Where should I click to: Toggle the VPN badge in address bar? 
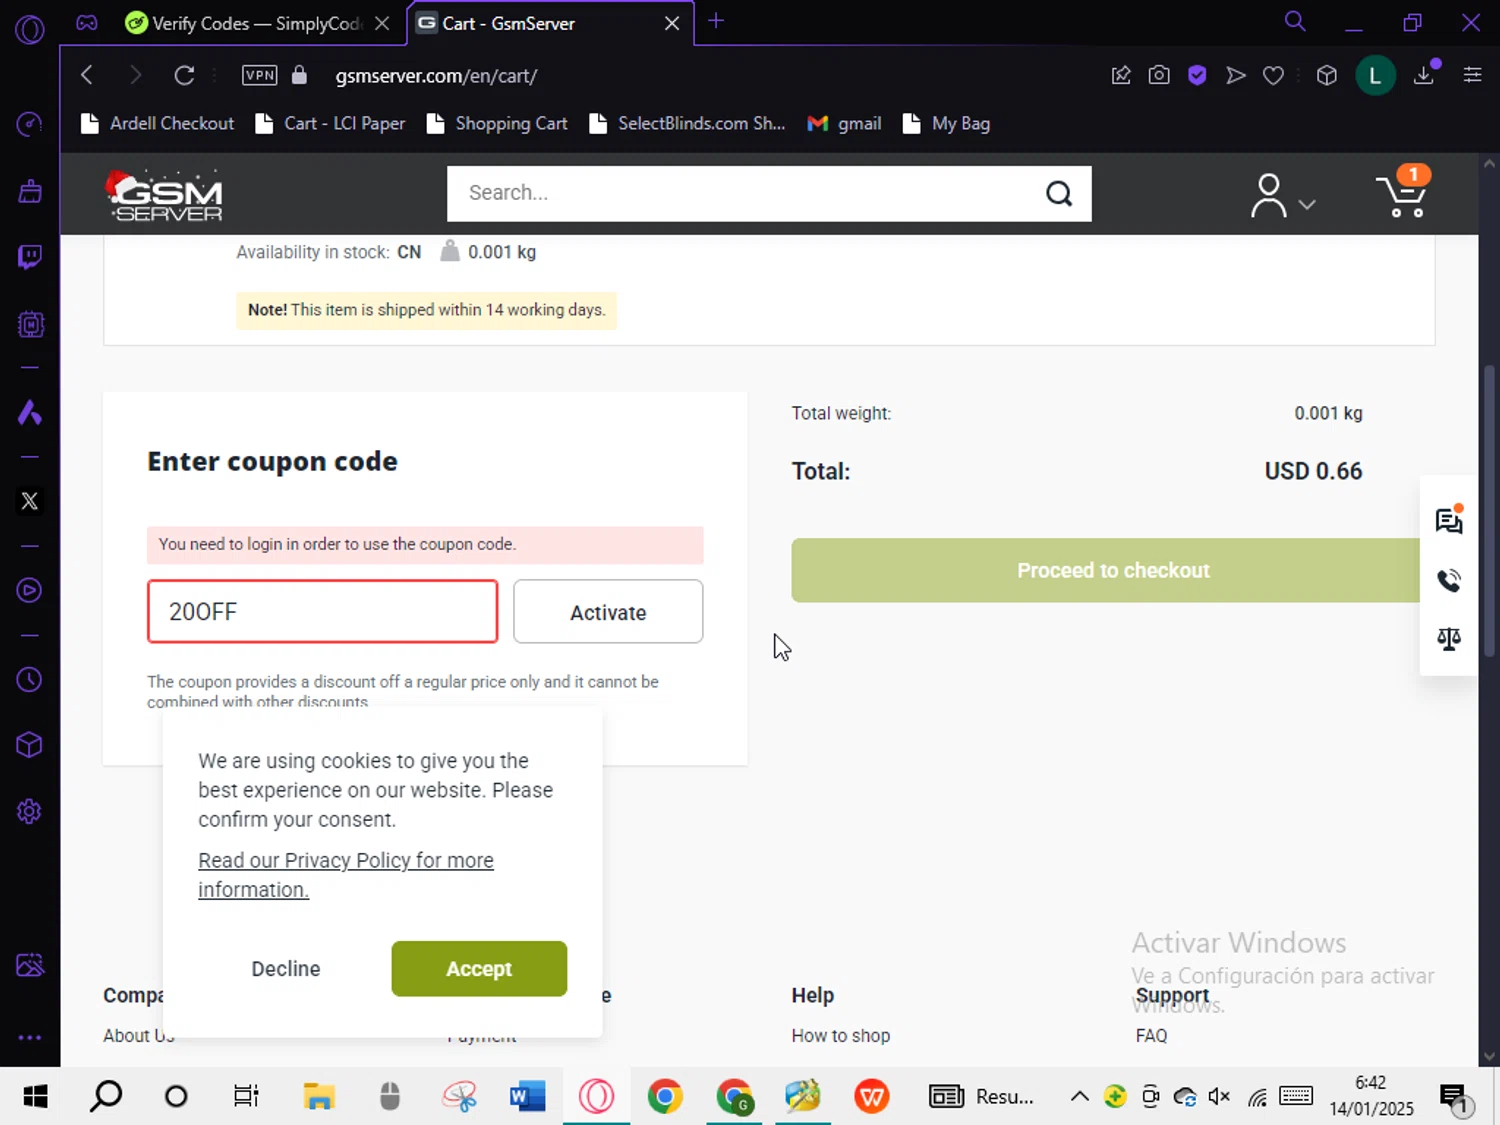click(x=260, y=75)
